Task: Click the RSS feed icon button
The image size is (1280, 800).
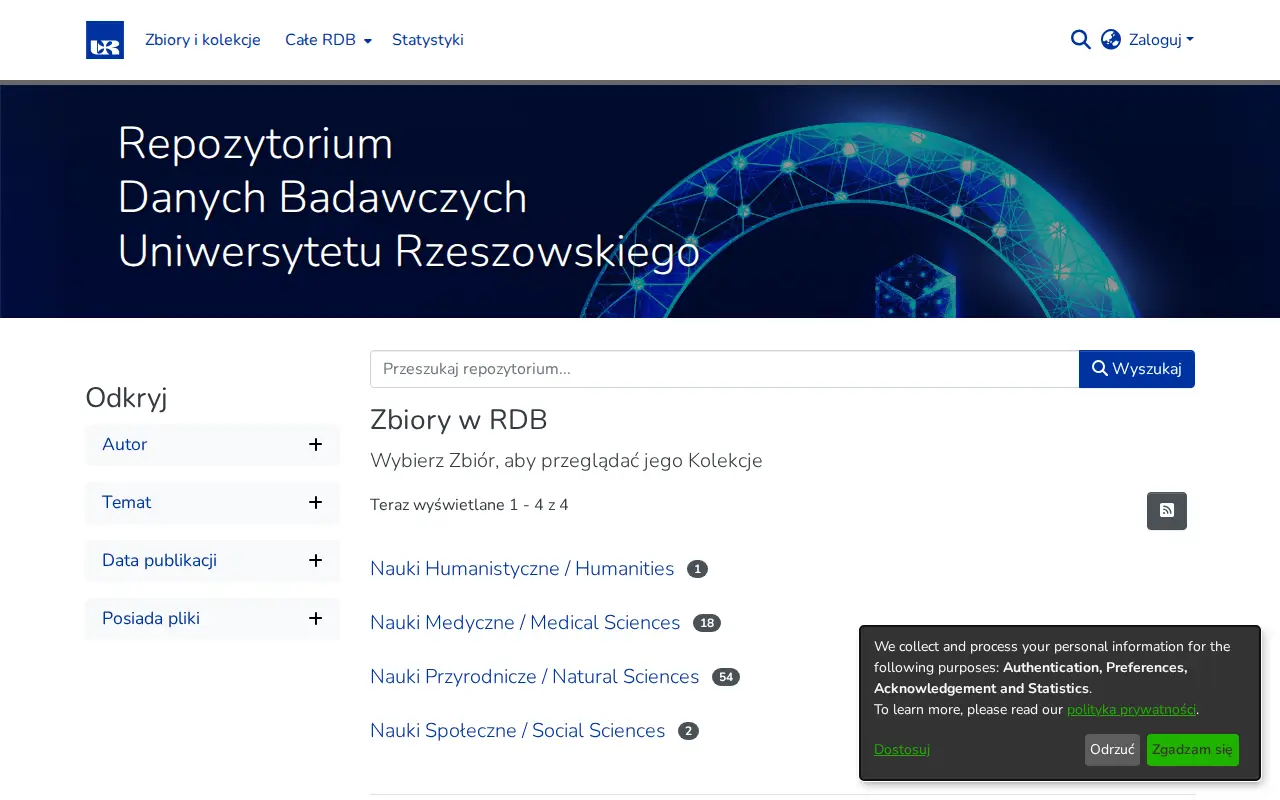Action: (x=1167, y=511)
